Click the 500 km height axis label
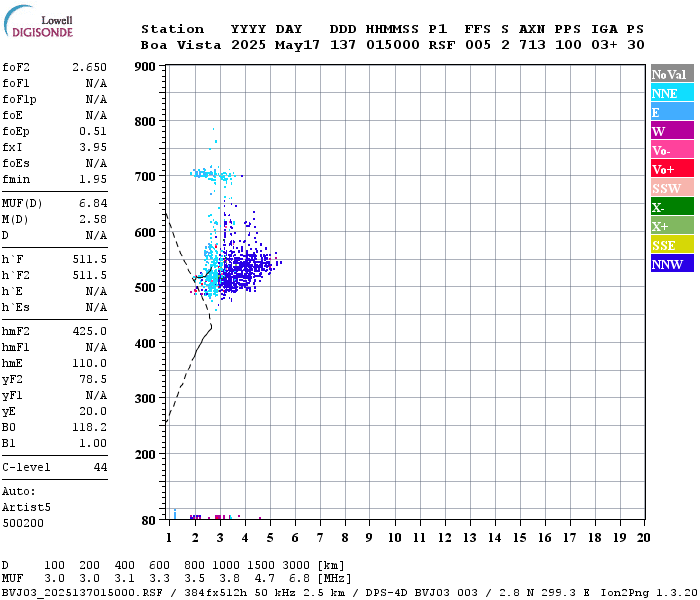The image size is (700, 600). tap(145, 288)
